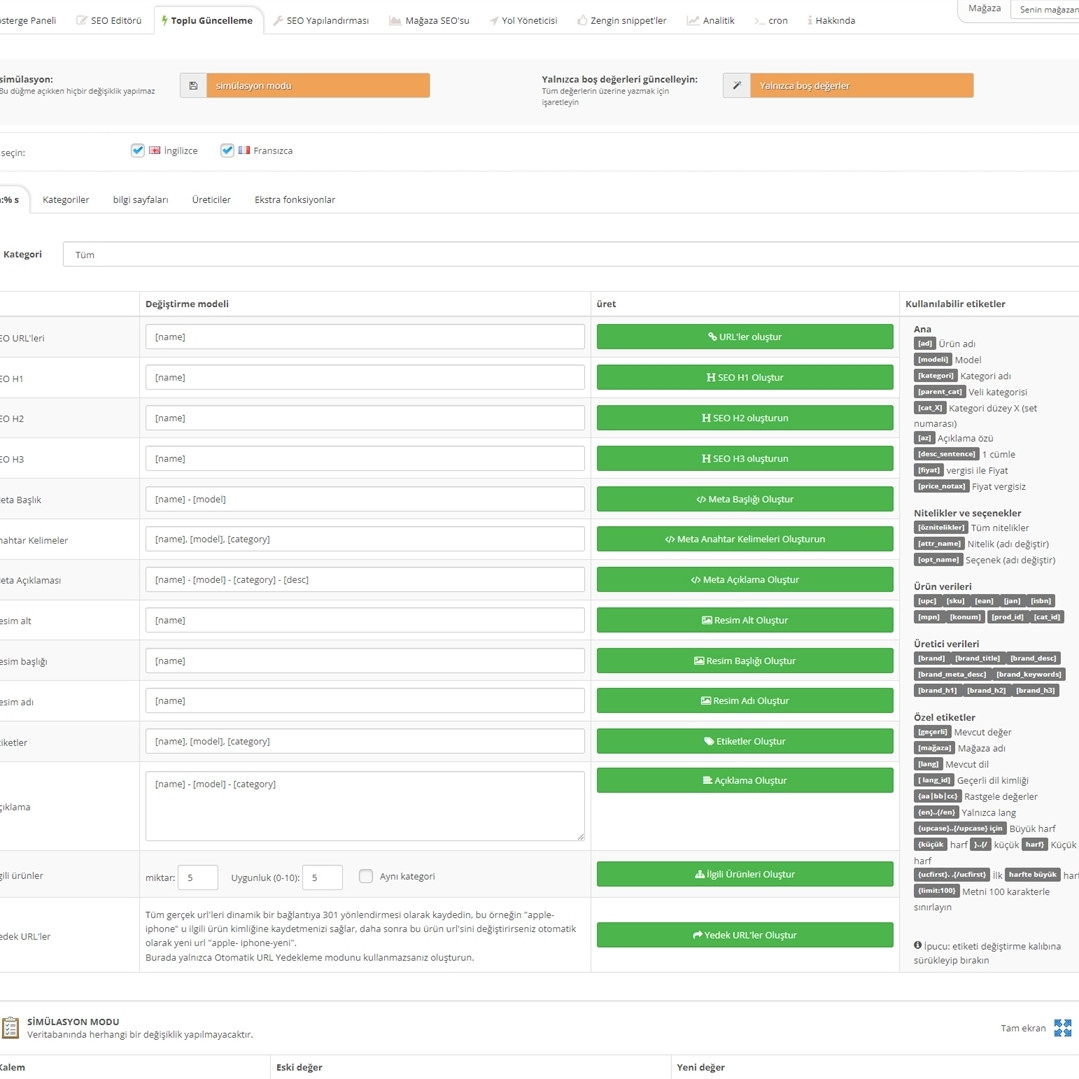This screenshot has width=1079, height=1079.
Task: Click Resim Alt Oluştur button
Action: point(745,620)
